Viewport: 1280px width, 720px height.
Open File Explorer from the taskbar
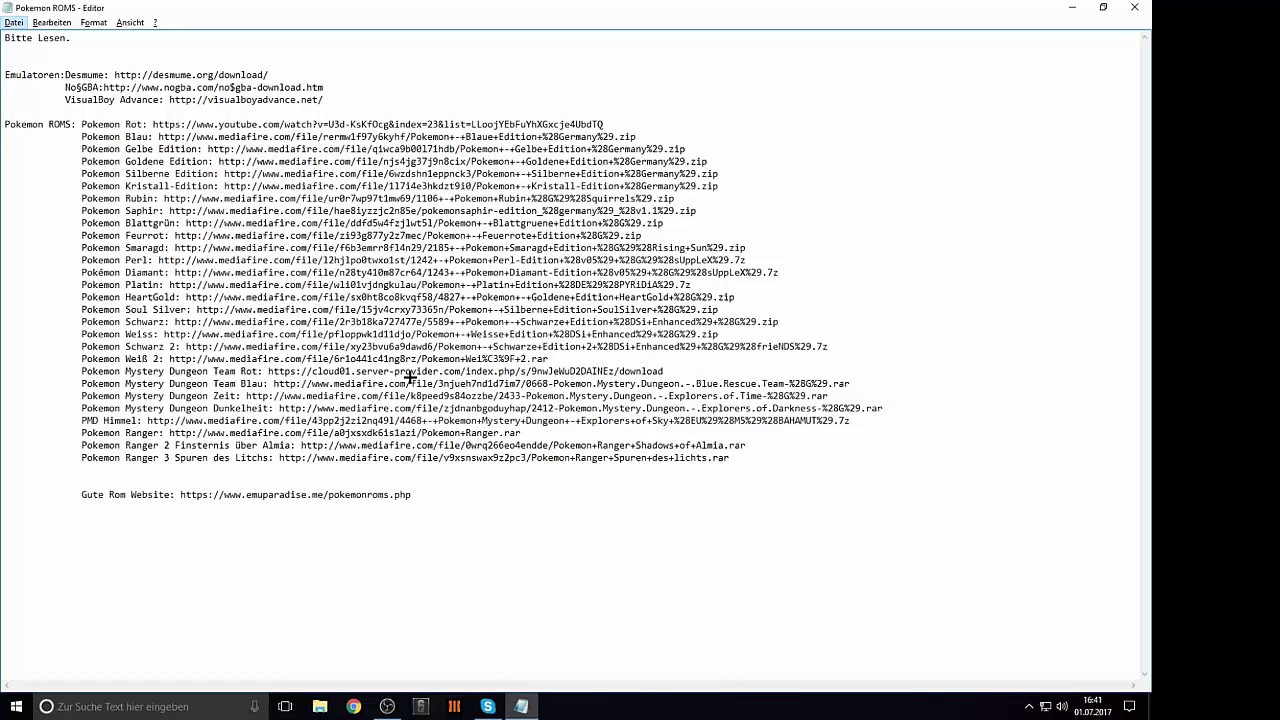pos(320,706)
